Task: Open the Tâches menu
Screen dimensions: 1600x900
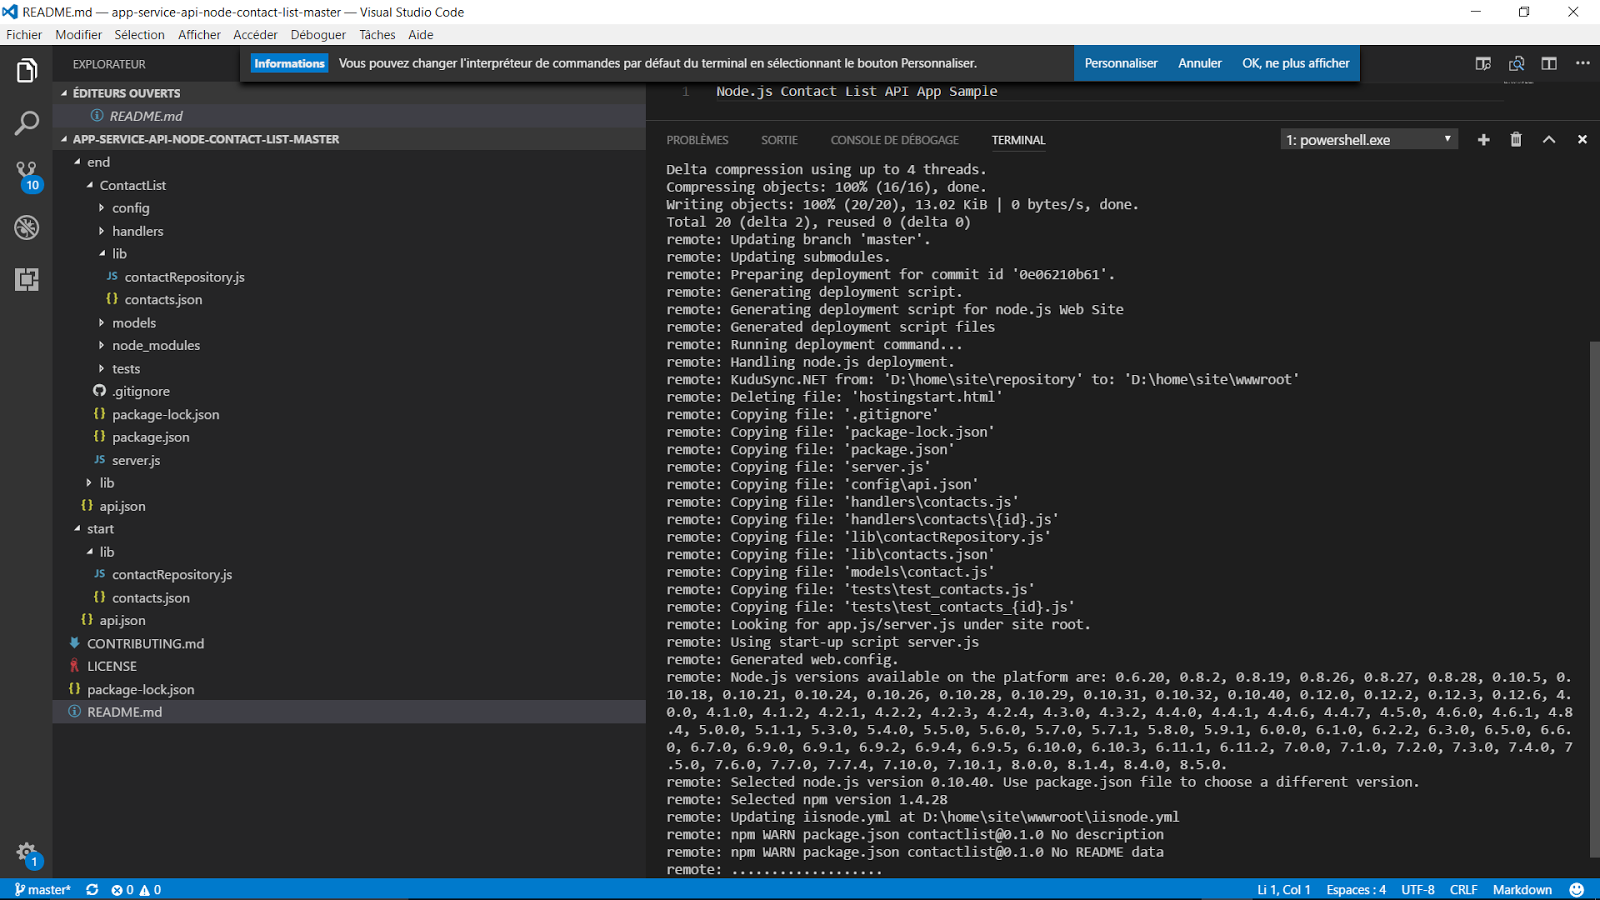Action: click(x=377, y=35)
